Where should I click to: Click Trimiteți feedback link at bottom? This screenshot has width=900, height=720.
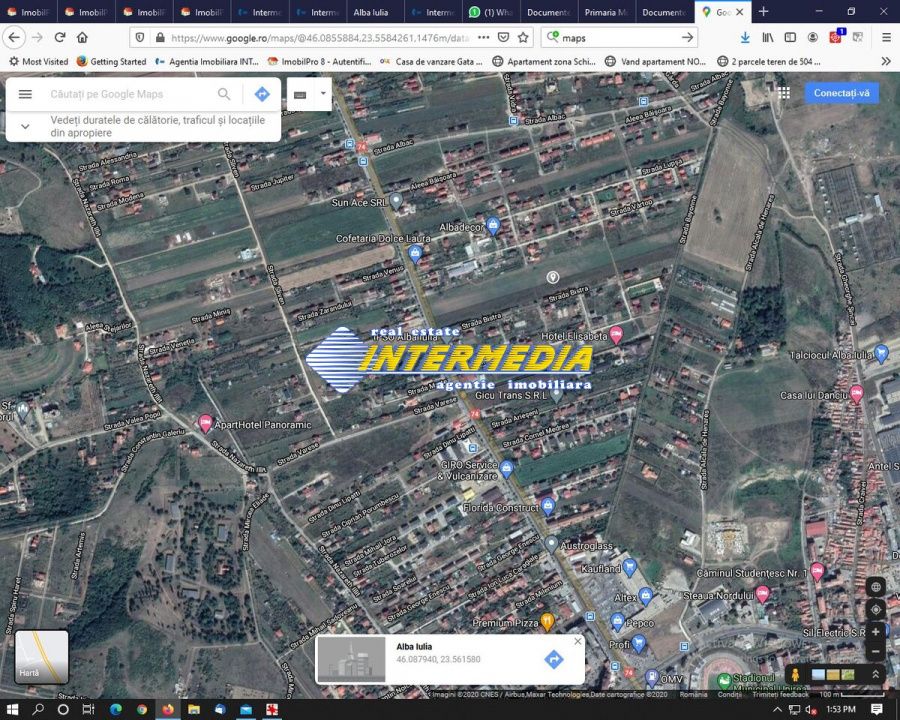[x=781, y=694]
